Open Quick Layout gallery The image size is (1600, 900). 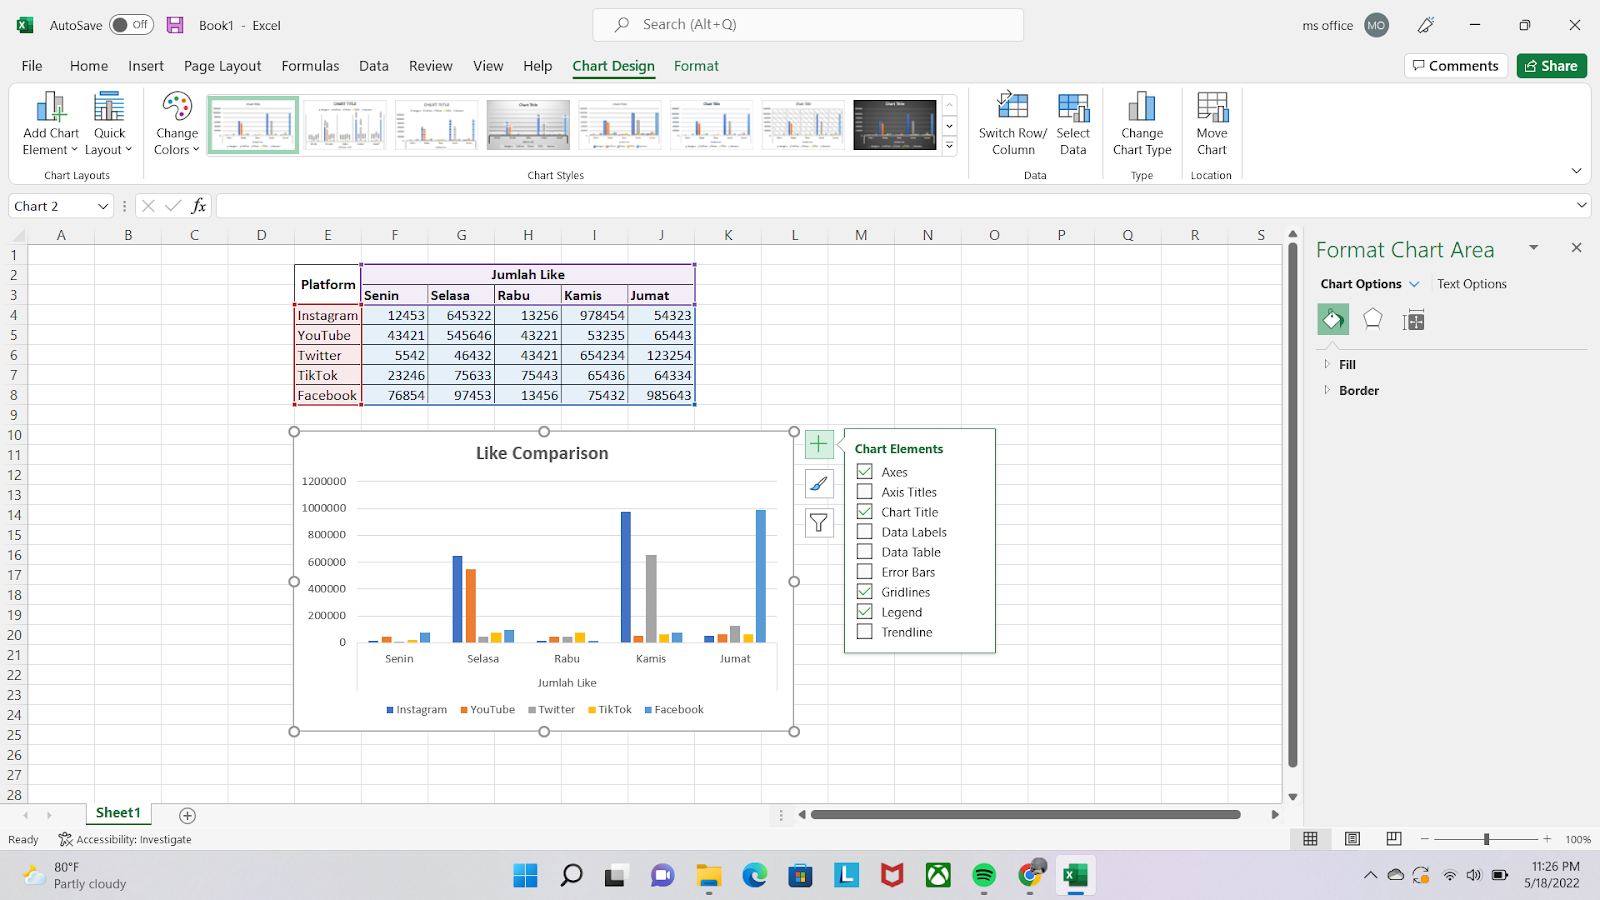(x=109, y=123)
